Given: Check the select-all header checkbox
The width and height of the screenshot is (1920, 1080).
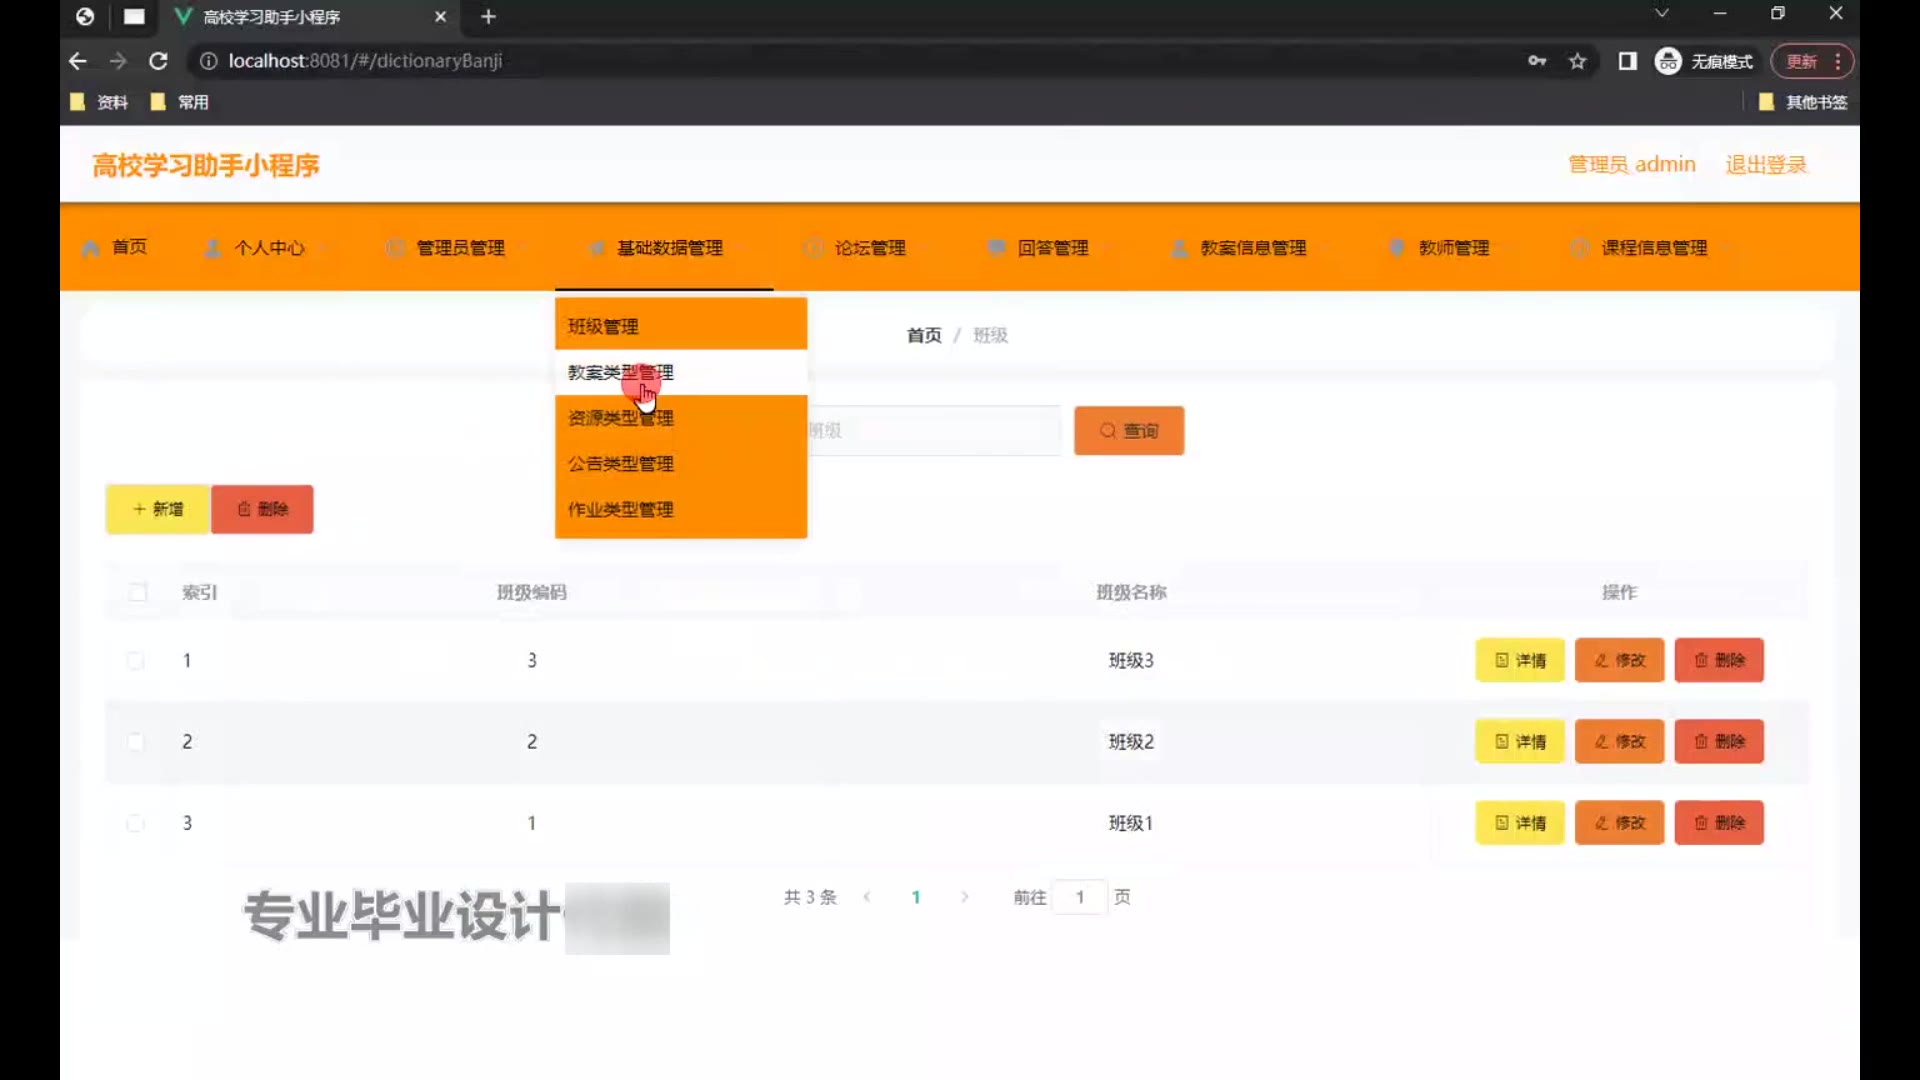Looking at the screenshot, I should pos(138,592).
